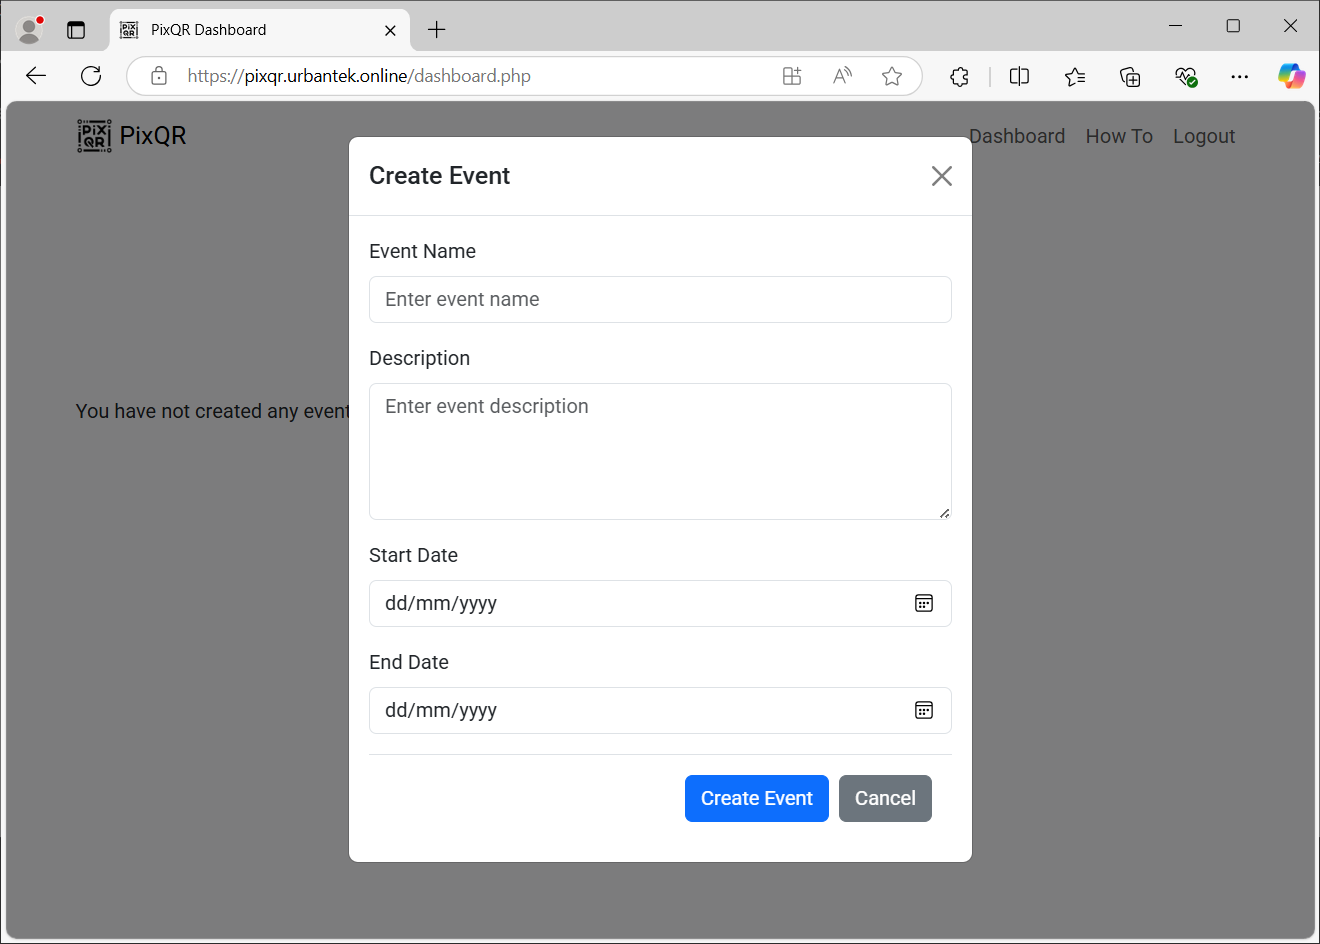1320x944 pixels.
Task: Open the Collections icon in the toolbar
Action: [x=1129, y=76]
